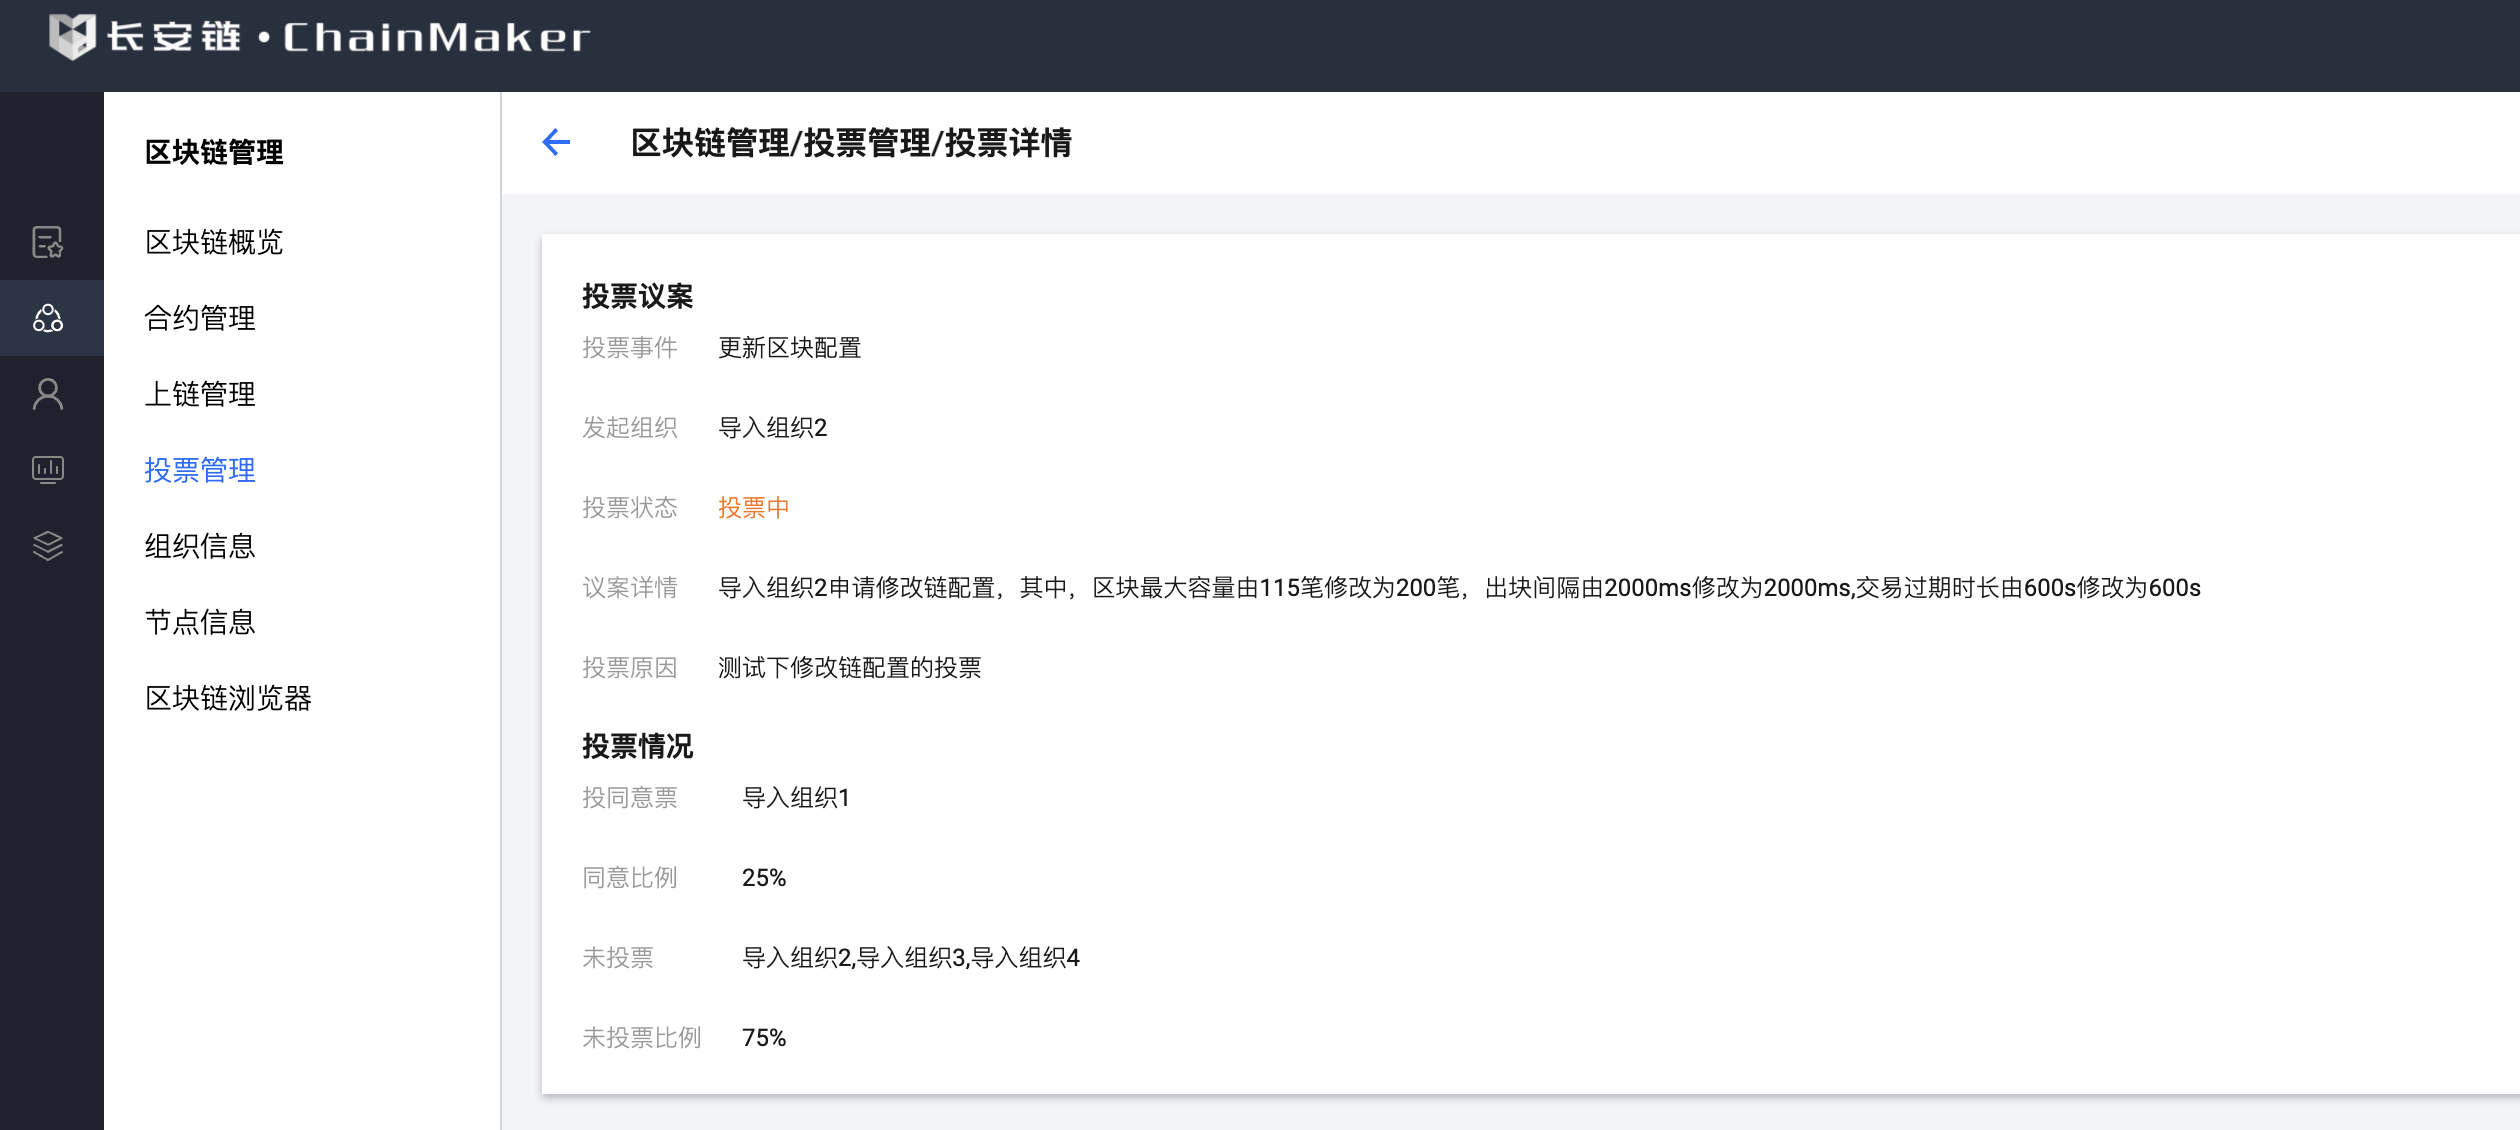Open the document-with-star icon in left rail
Image resolution: width=2520 pixels, height=1130 pixels.
coord(48,242)
